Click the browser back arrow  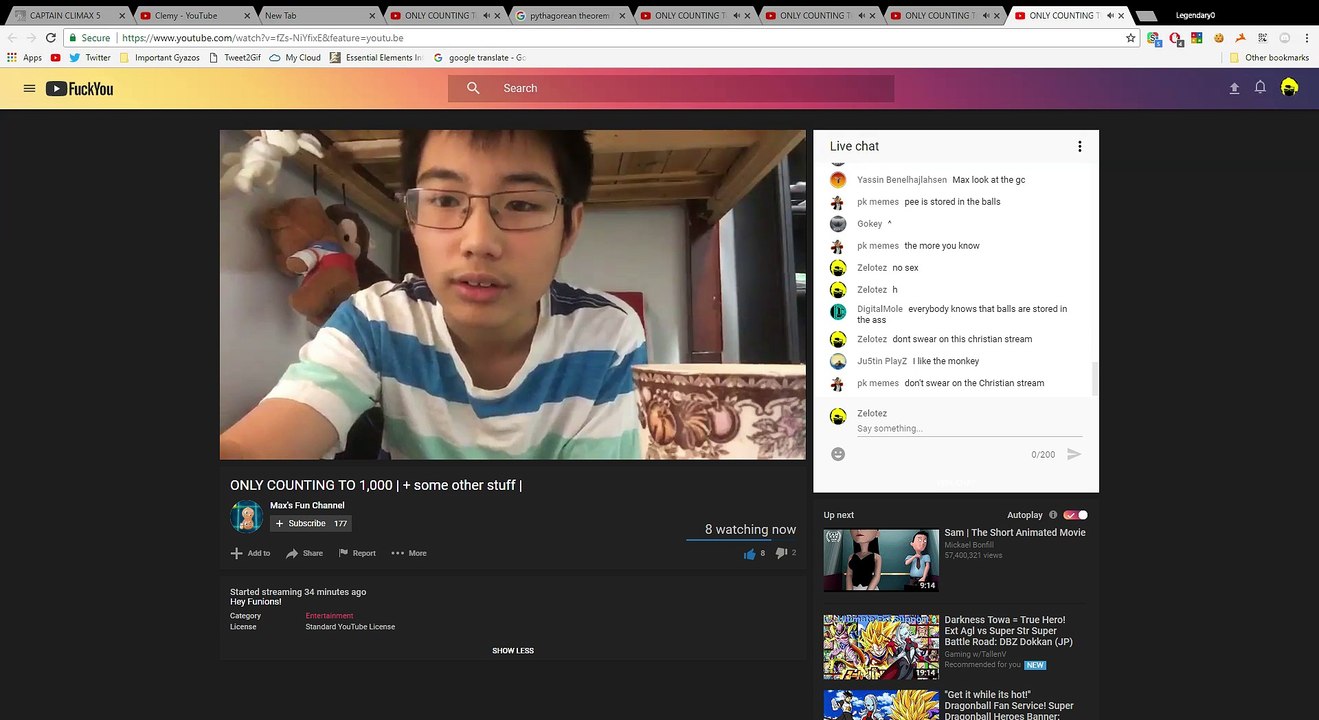tap(12, 38)
